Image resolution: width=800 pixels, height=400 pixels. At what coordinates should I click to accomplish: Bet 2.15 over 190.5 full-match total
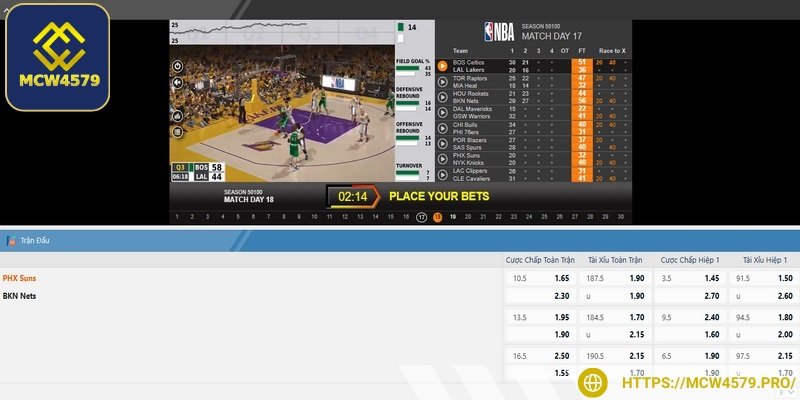coord(615,356)
